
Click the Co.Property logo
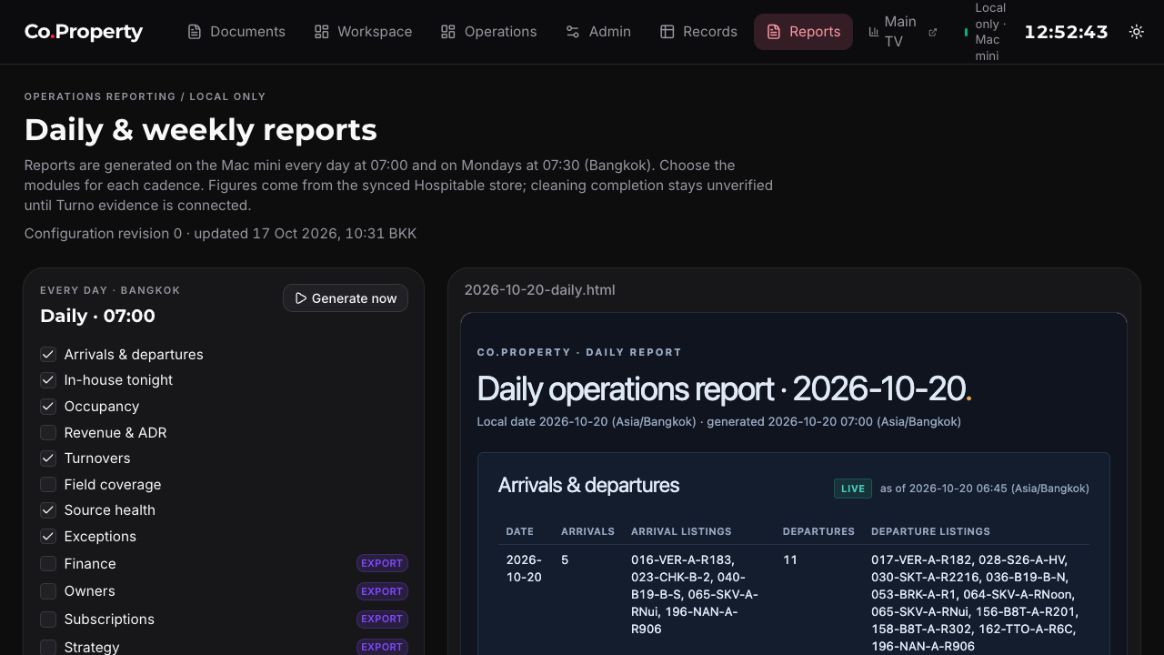tap(83, 32)
